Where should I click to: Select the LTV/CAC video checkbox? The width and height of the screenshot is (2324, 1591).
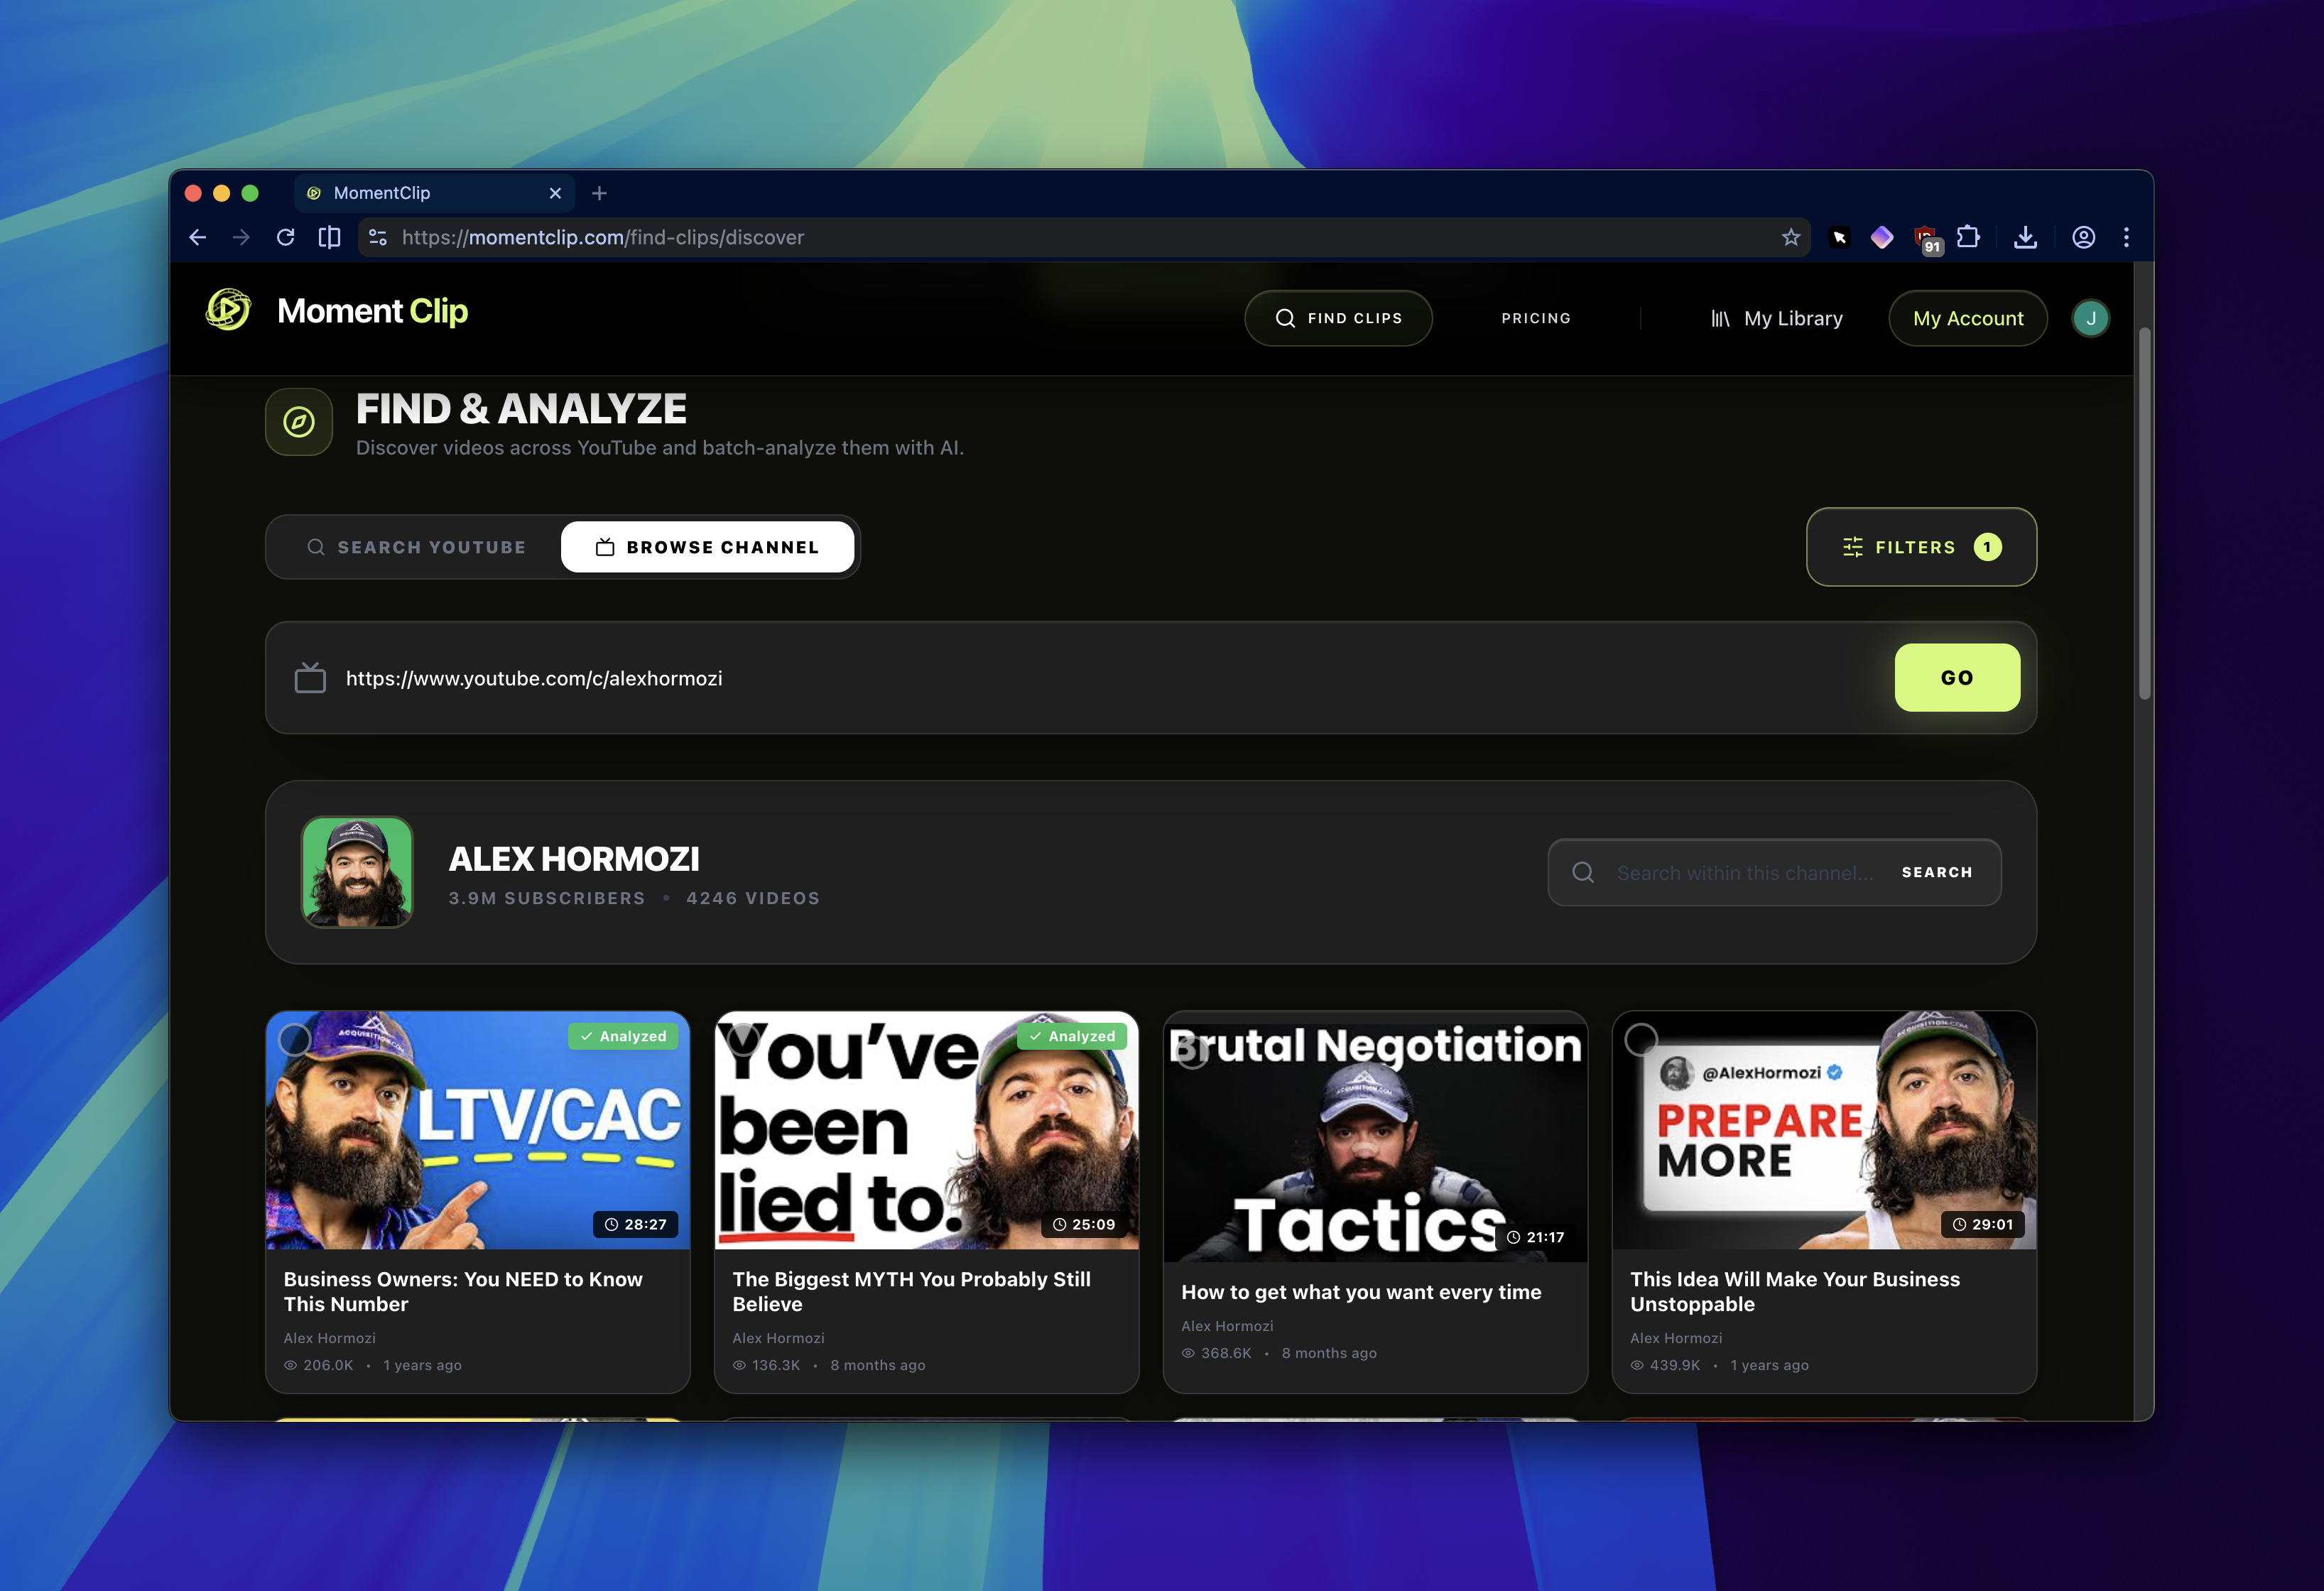pyautogui.click(x=294, y=1040)
